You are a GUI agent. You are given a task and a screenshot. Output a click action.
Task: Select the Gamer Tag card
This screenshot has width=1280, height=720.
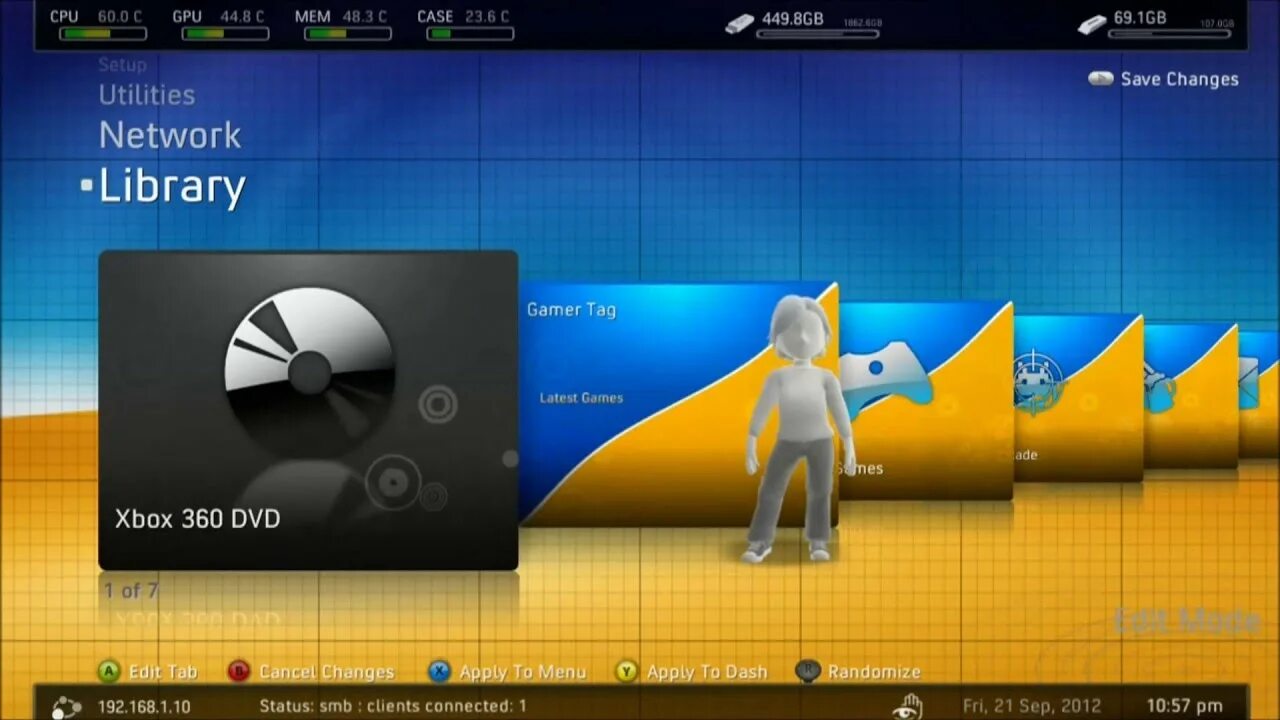click(x=678, y=404)
